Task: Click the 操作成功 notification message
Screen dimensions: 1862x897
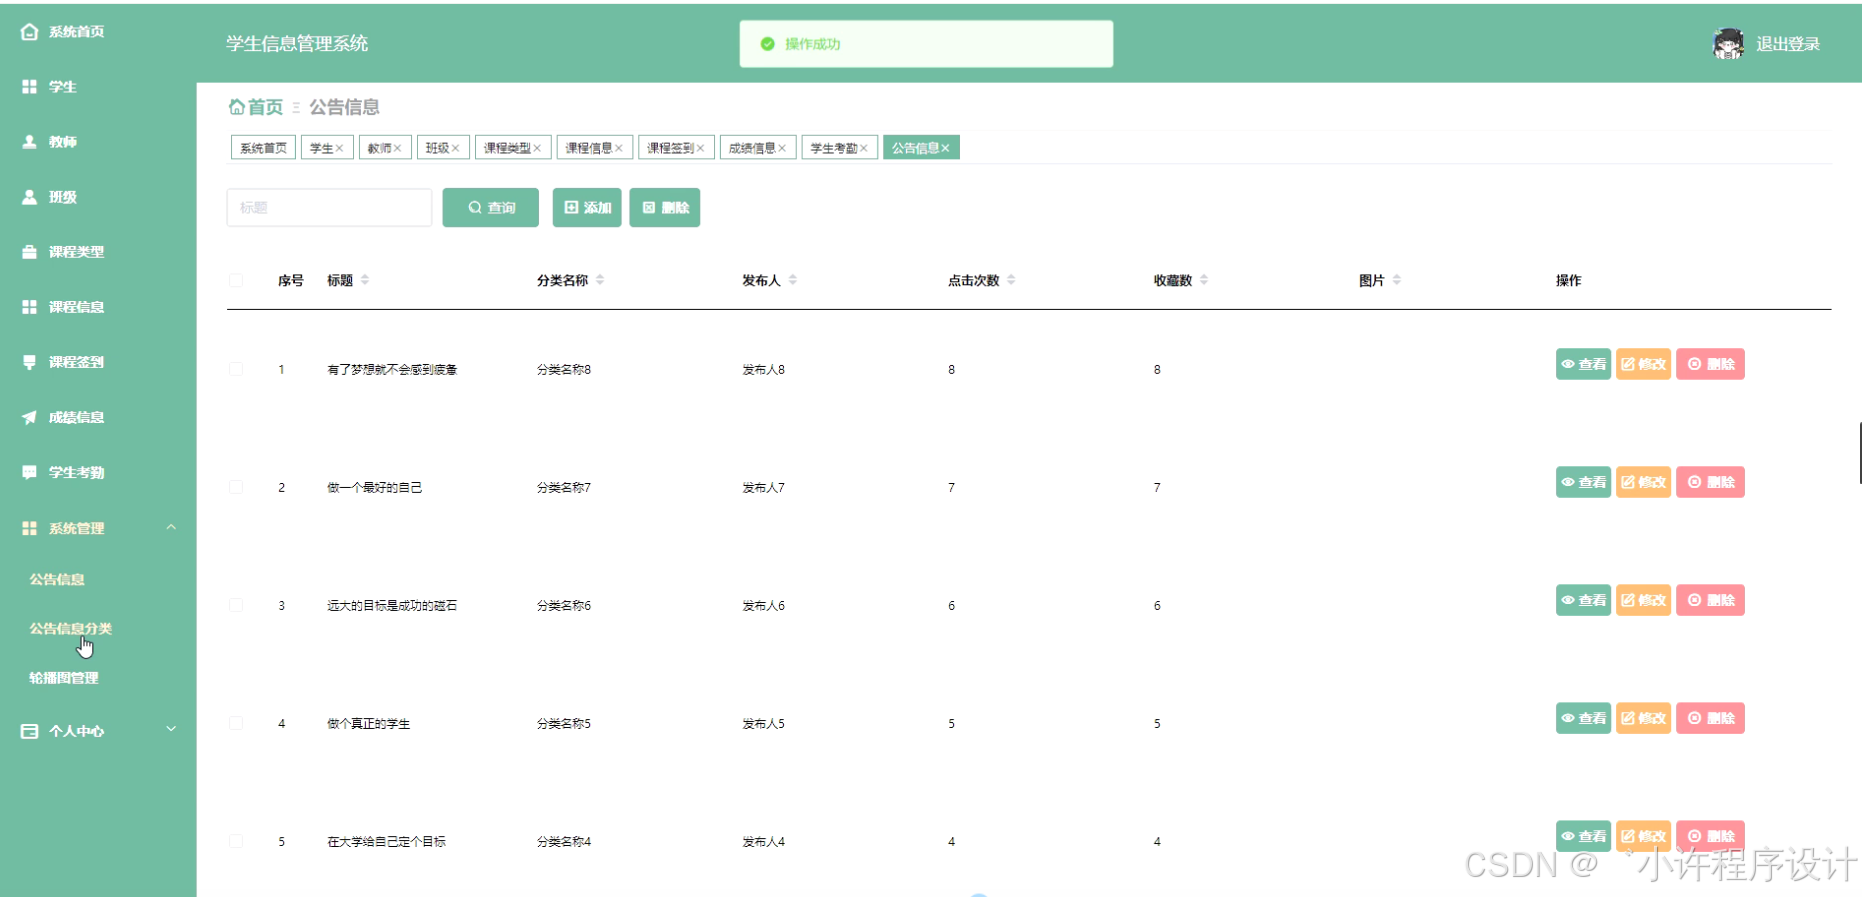Action: coord(926,44)
